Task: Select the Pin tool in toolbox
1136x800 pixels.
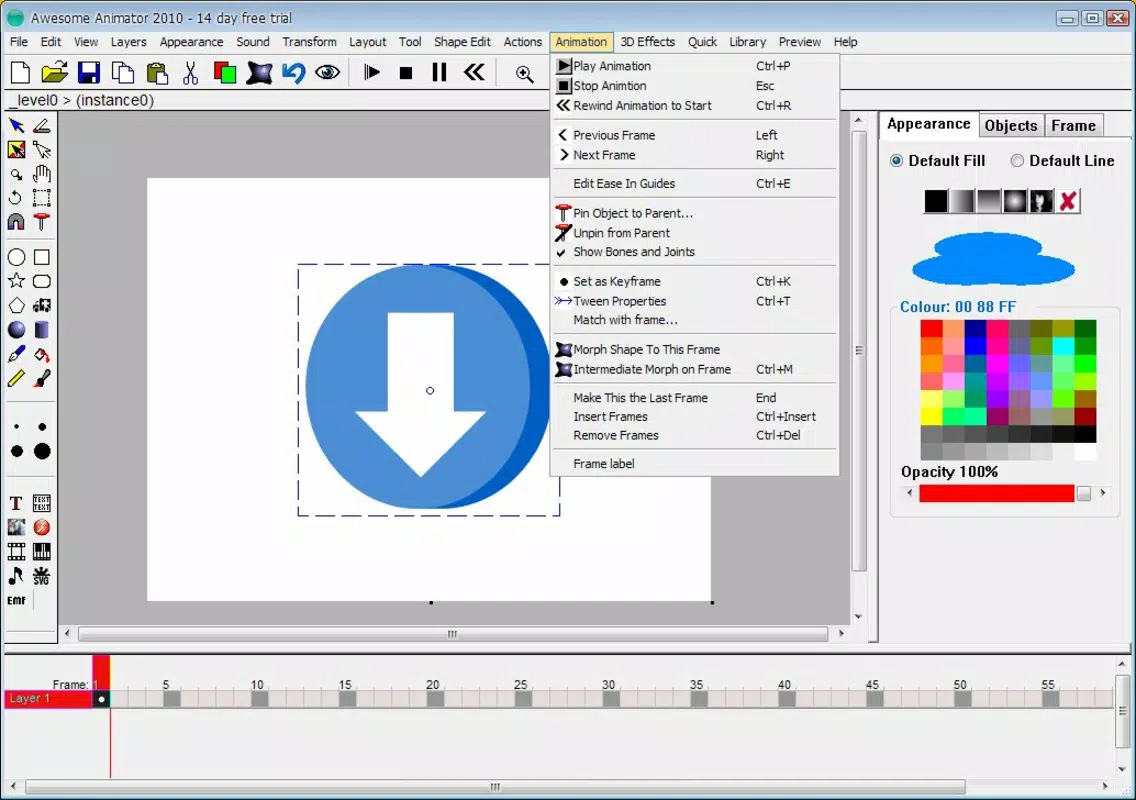Action: 42,222
